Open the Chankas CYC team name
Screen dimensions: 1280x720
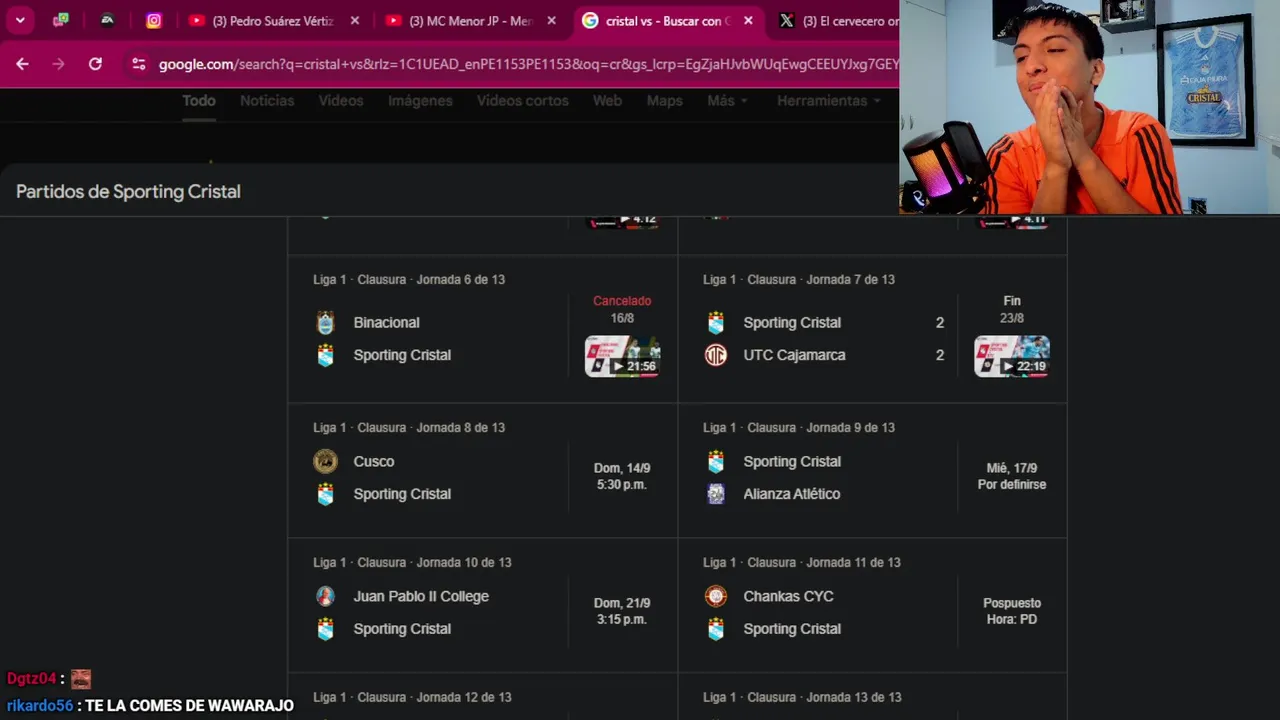788,596
